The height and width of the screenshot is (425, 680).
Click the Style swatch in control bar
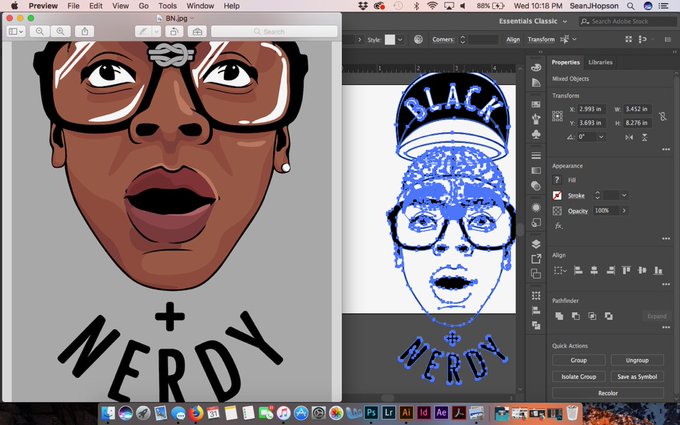click(390, 39)
